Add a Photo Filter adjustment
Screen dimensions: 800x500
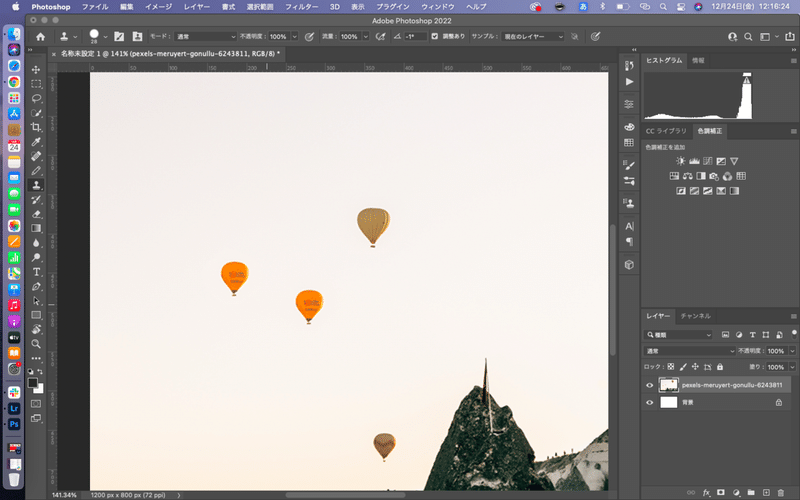point(714,176)
